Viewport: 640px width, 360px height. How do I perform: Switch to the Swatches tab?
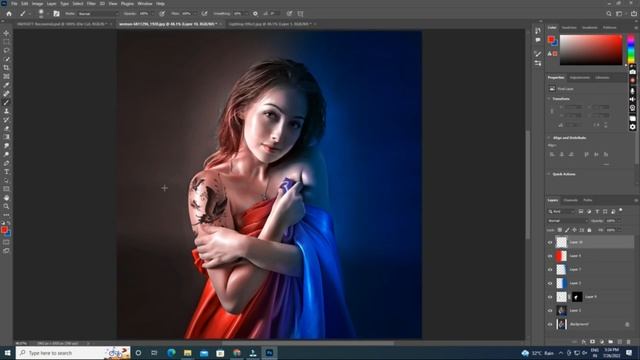(x=569, y=28)
